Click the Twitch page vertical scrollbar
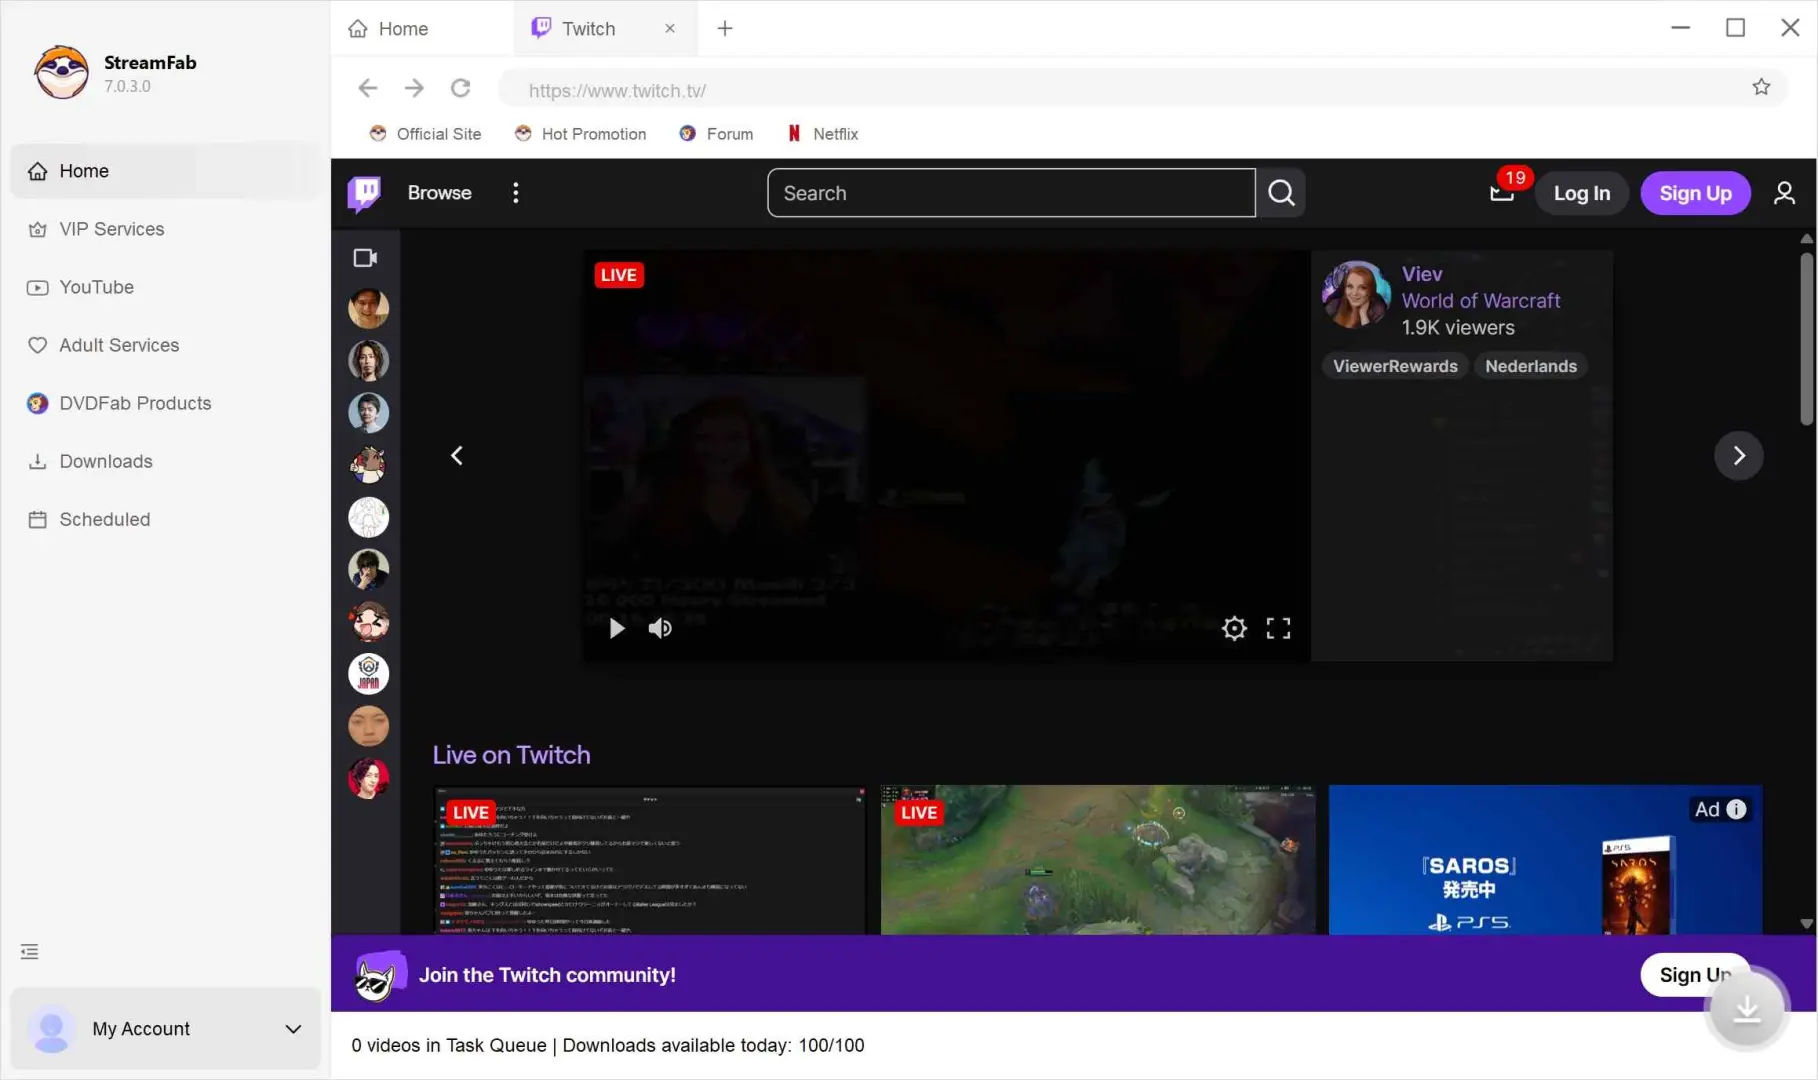1818x1080 pixels. point(1806,340)
